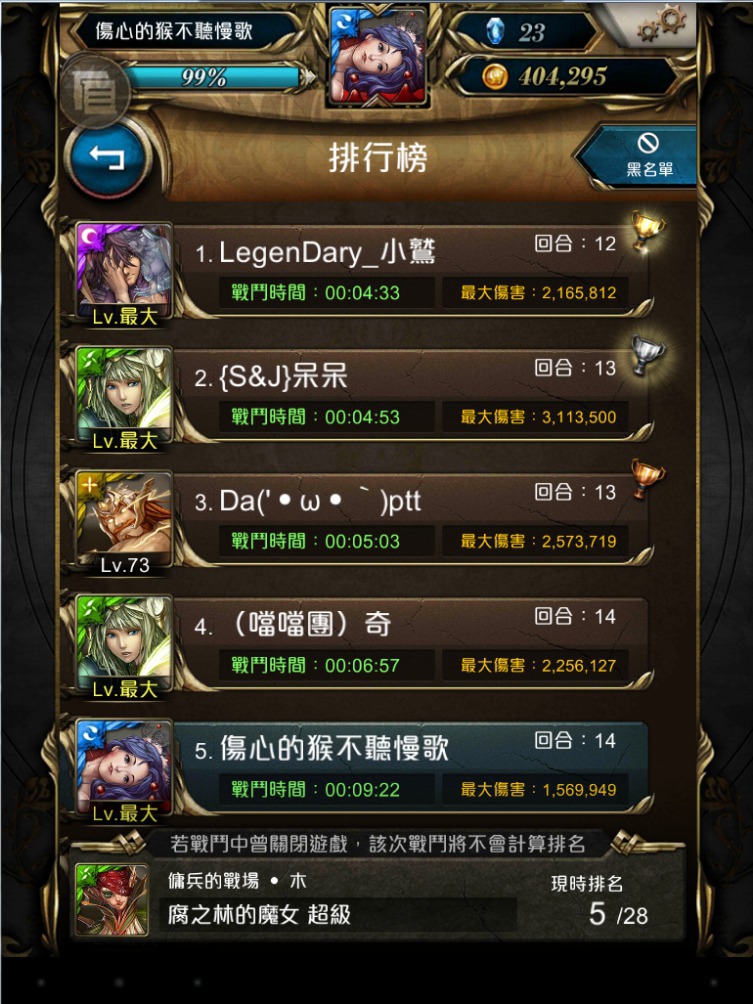This screenshot has height=1004, width=753.
Task: Open the 黑名單 blacklist button
Action: [x=640, y=156]
